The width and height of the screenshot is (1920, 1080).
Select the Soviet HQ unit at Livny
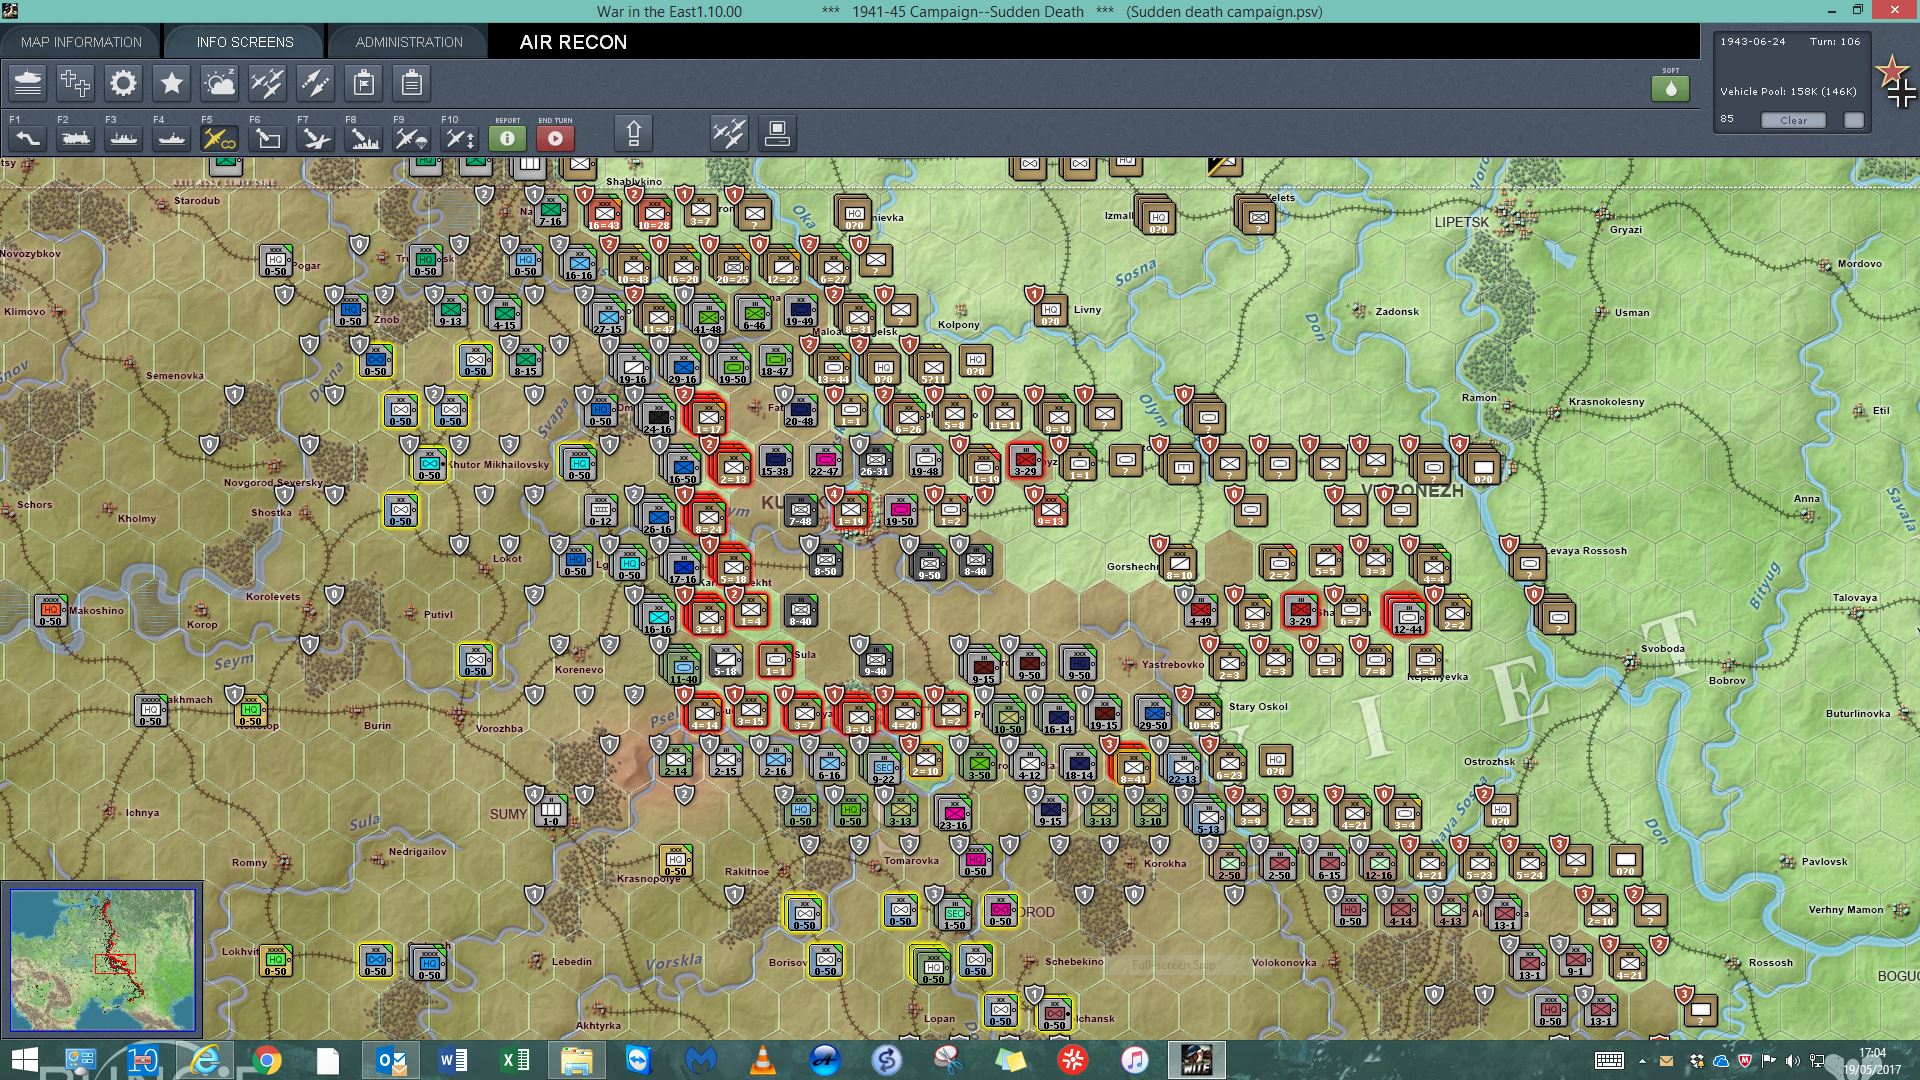[x=1050, y=312]
